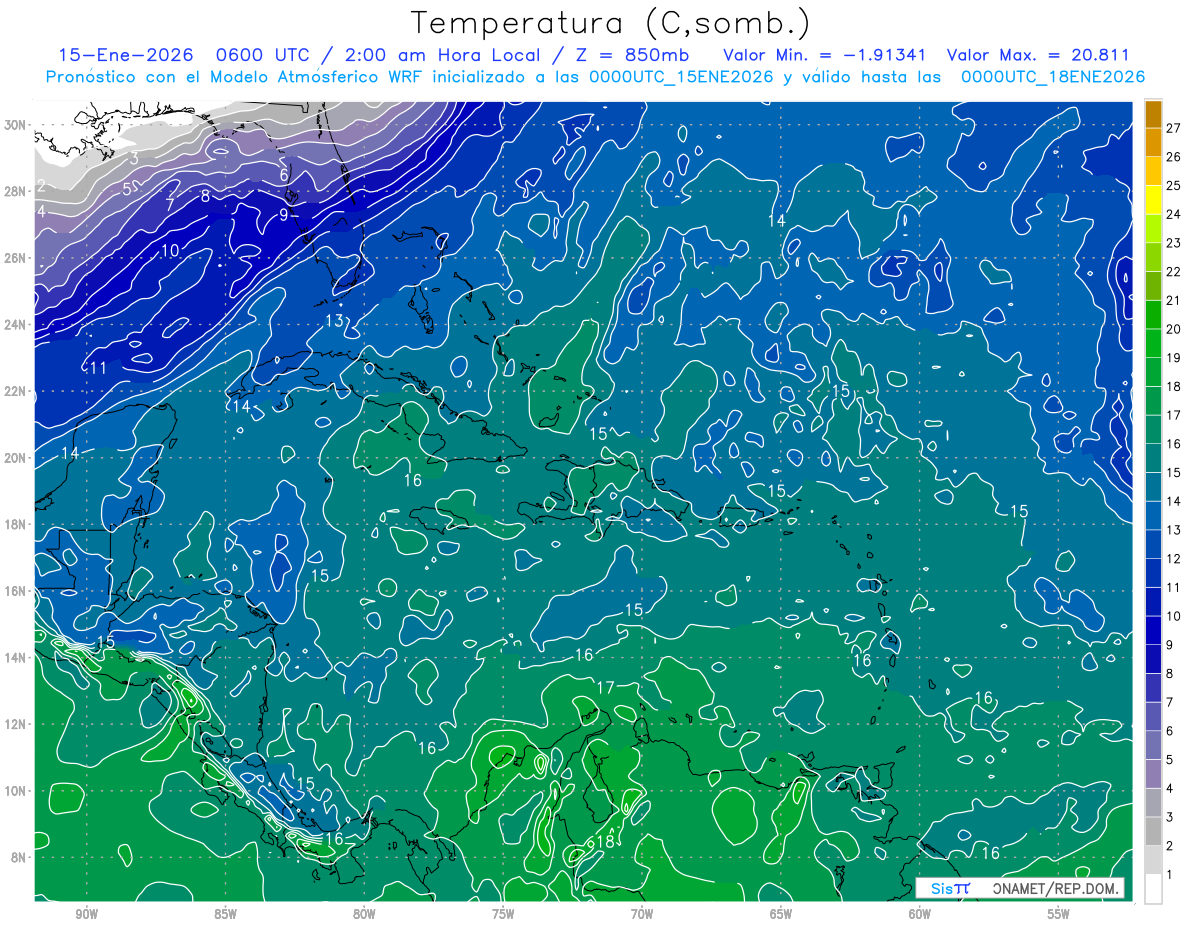Click the "65W" longitude axis label
Viewport: 1200px width, 927px height.
[781, 914]
